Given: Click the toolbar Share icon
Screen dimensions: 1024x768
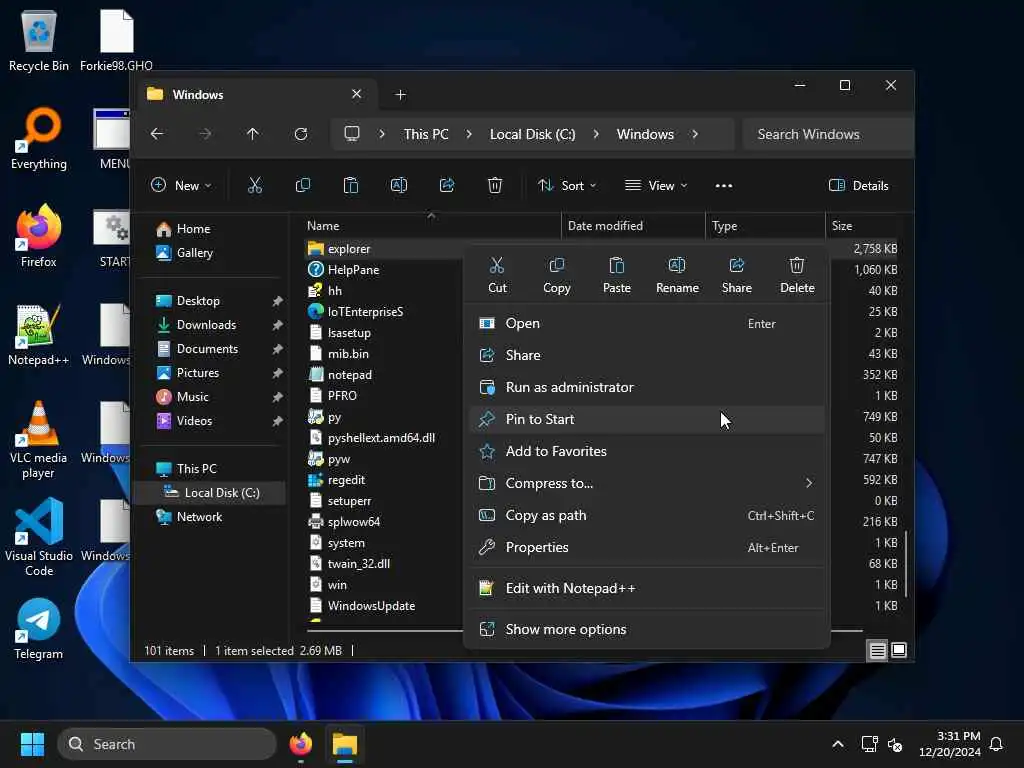Looking at the screenshot, I should 447,185.
